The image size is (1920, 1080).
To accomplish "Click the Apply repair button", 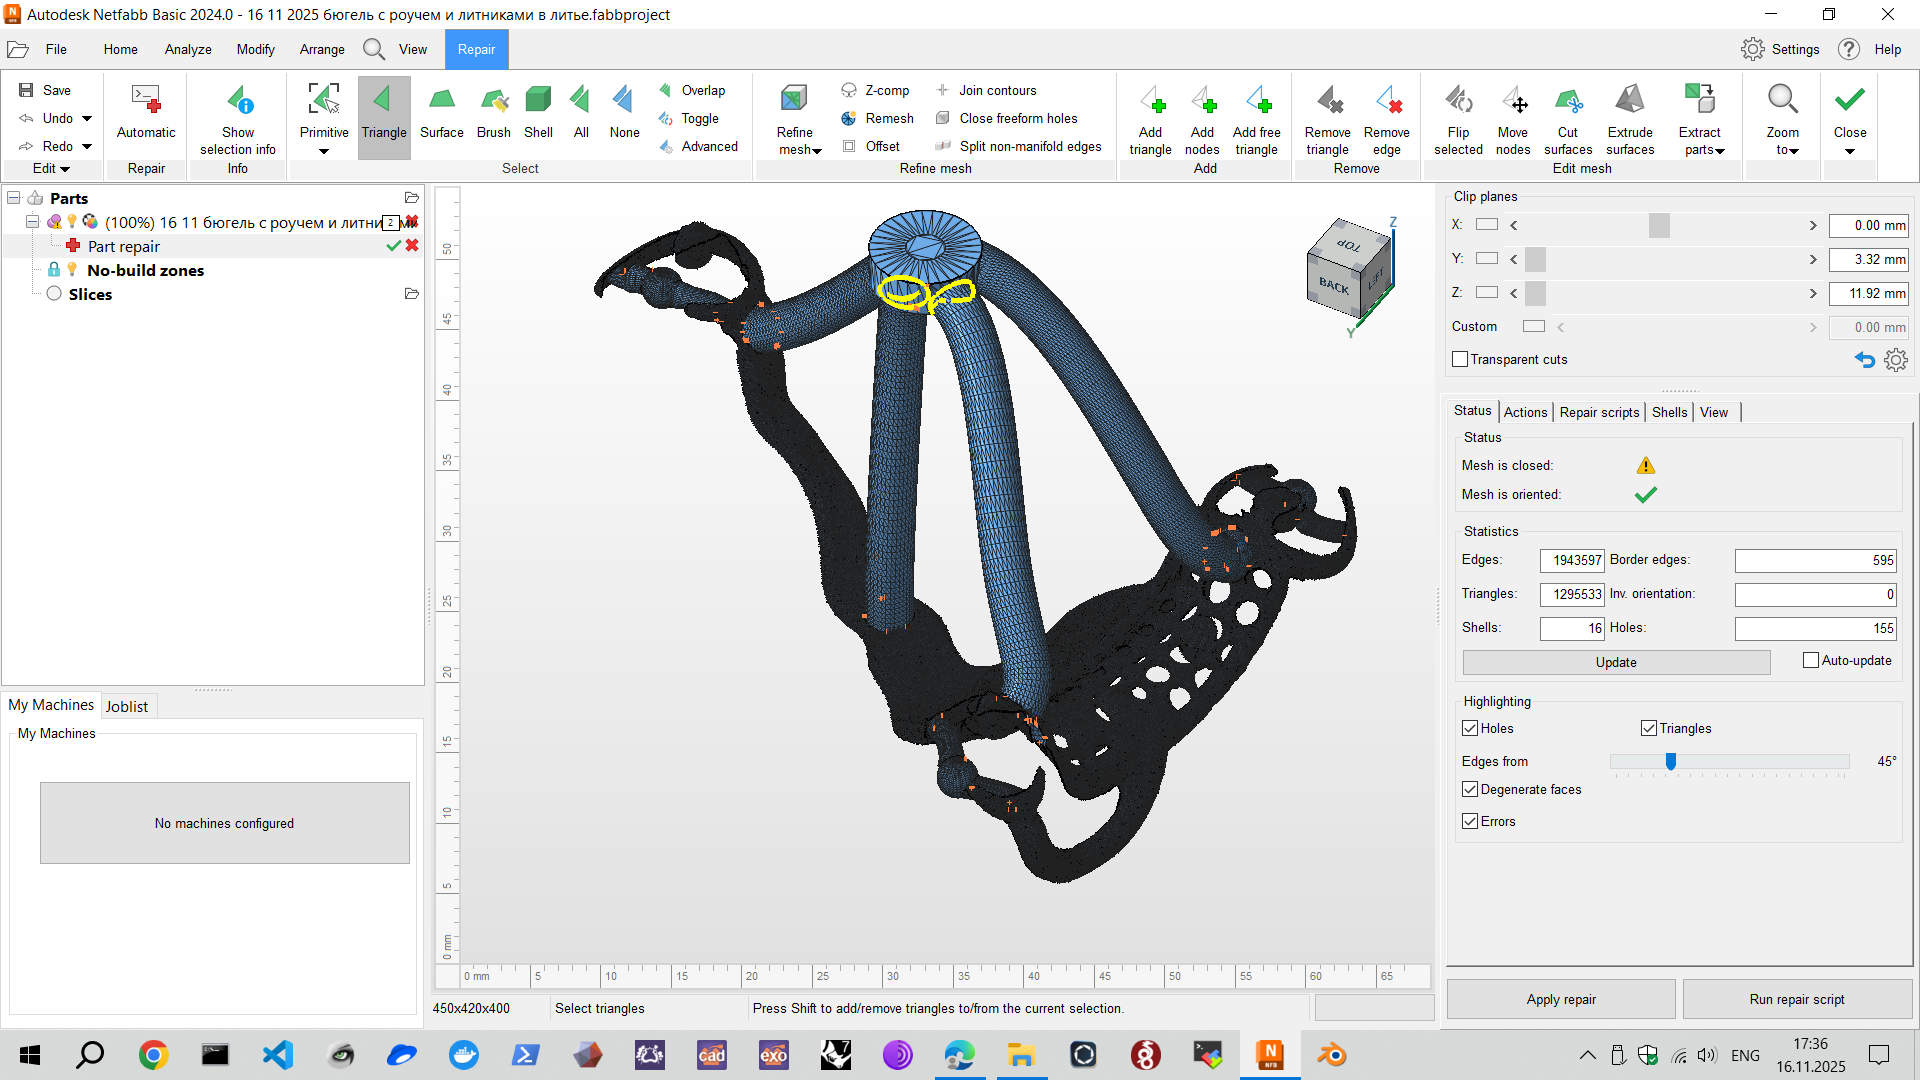I will pos(1560,999).
